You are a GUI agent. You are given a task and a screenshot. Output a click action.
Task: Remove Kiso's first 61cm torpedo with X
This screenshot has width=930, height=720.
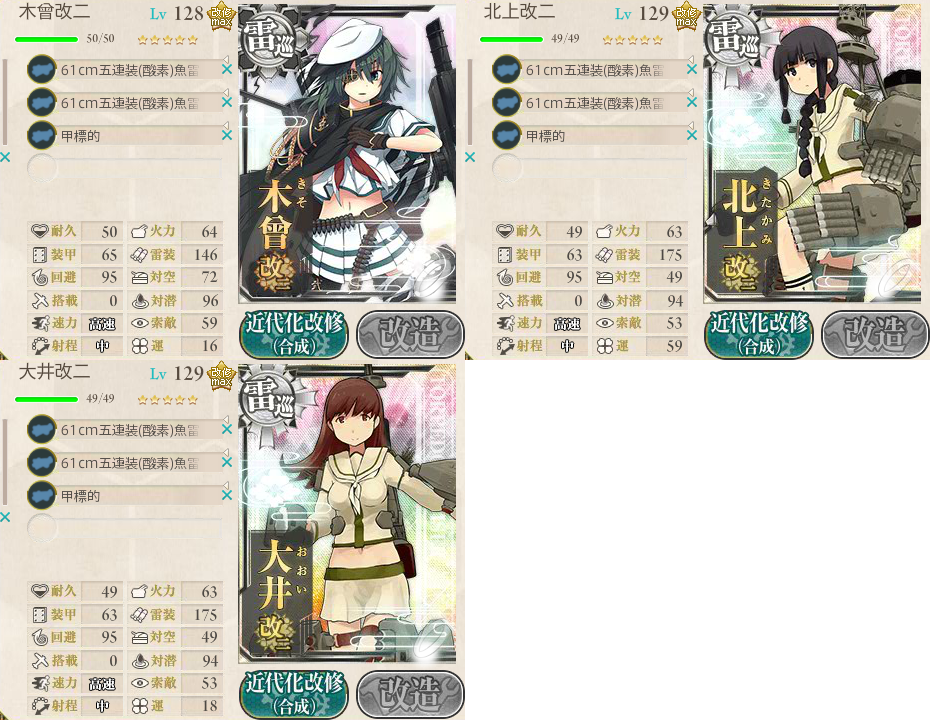pos(227,69)
